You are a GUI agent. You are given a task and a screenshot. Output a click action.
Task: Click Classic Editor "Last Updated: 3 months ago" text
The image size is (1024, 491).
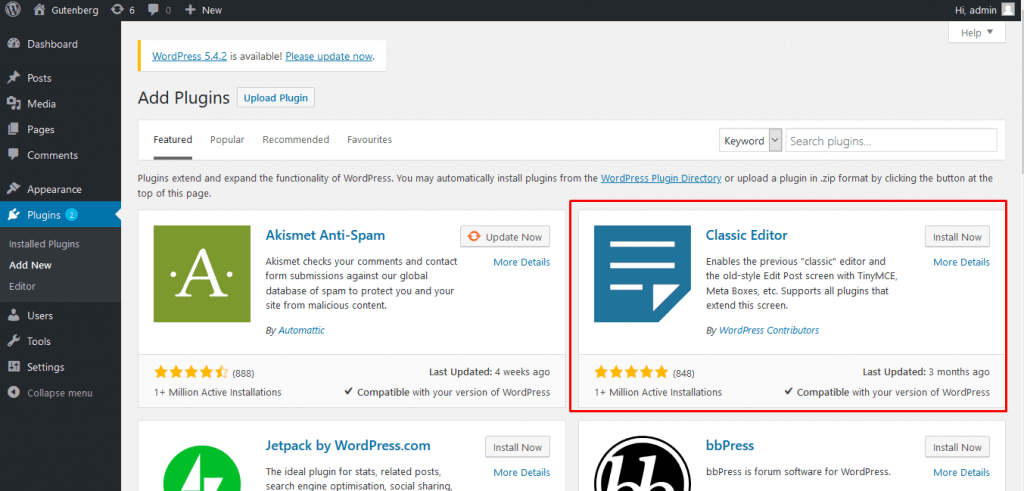click(x=926, y=372)
